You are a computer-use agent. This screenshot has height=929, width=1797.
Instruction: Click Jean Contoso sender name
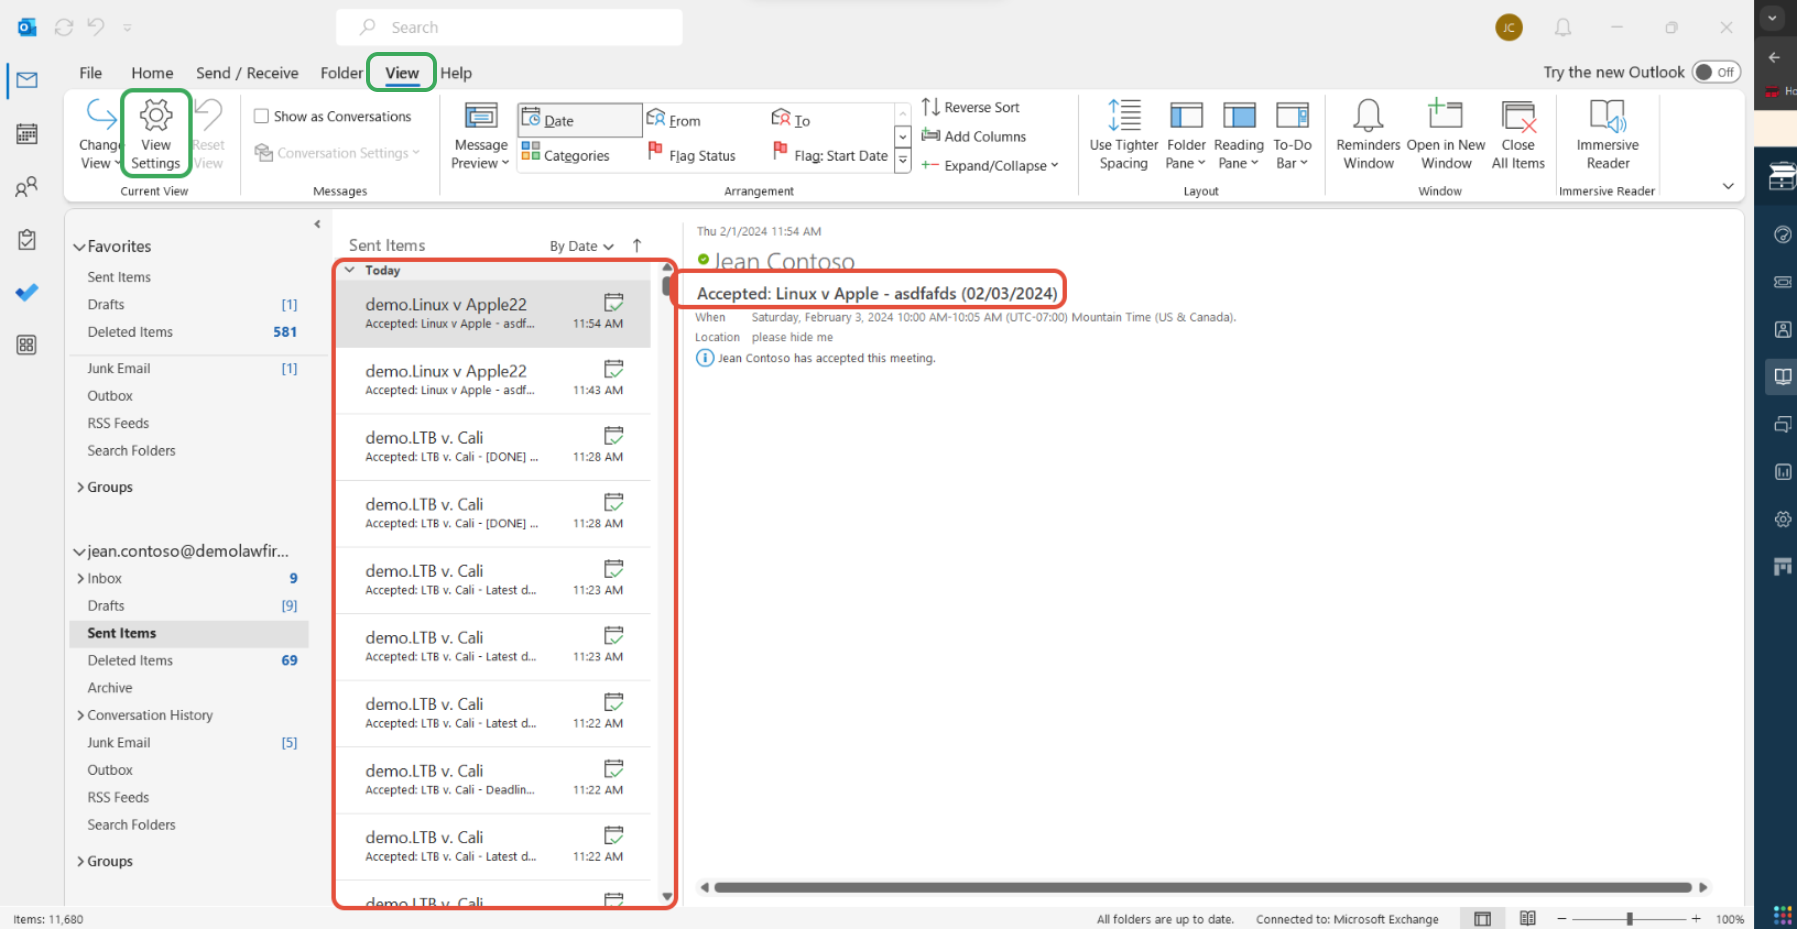(x=784, y=262)
